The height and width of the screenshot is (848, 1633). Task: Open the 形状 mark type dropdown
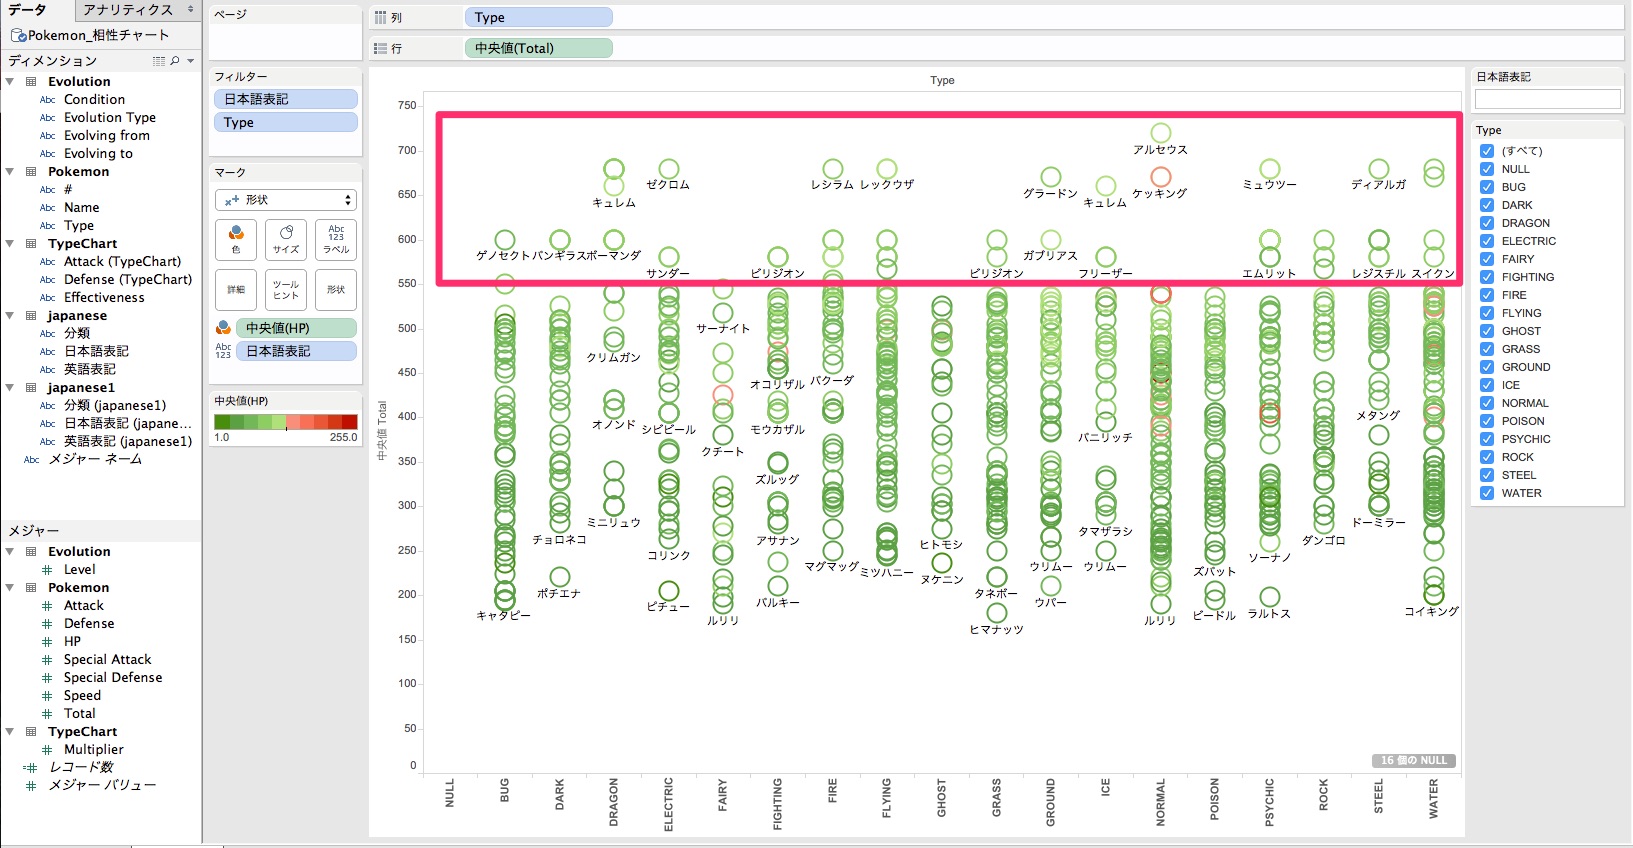286,200
